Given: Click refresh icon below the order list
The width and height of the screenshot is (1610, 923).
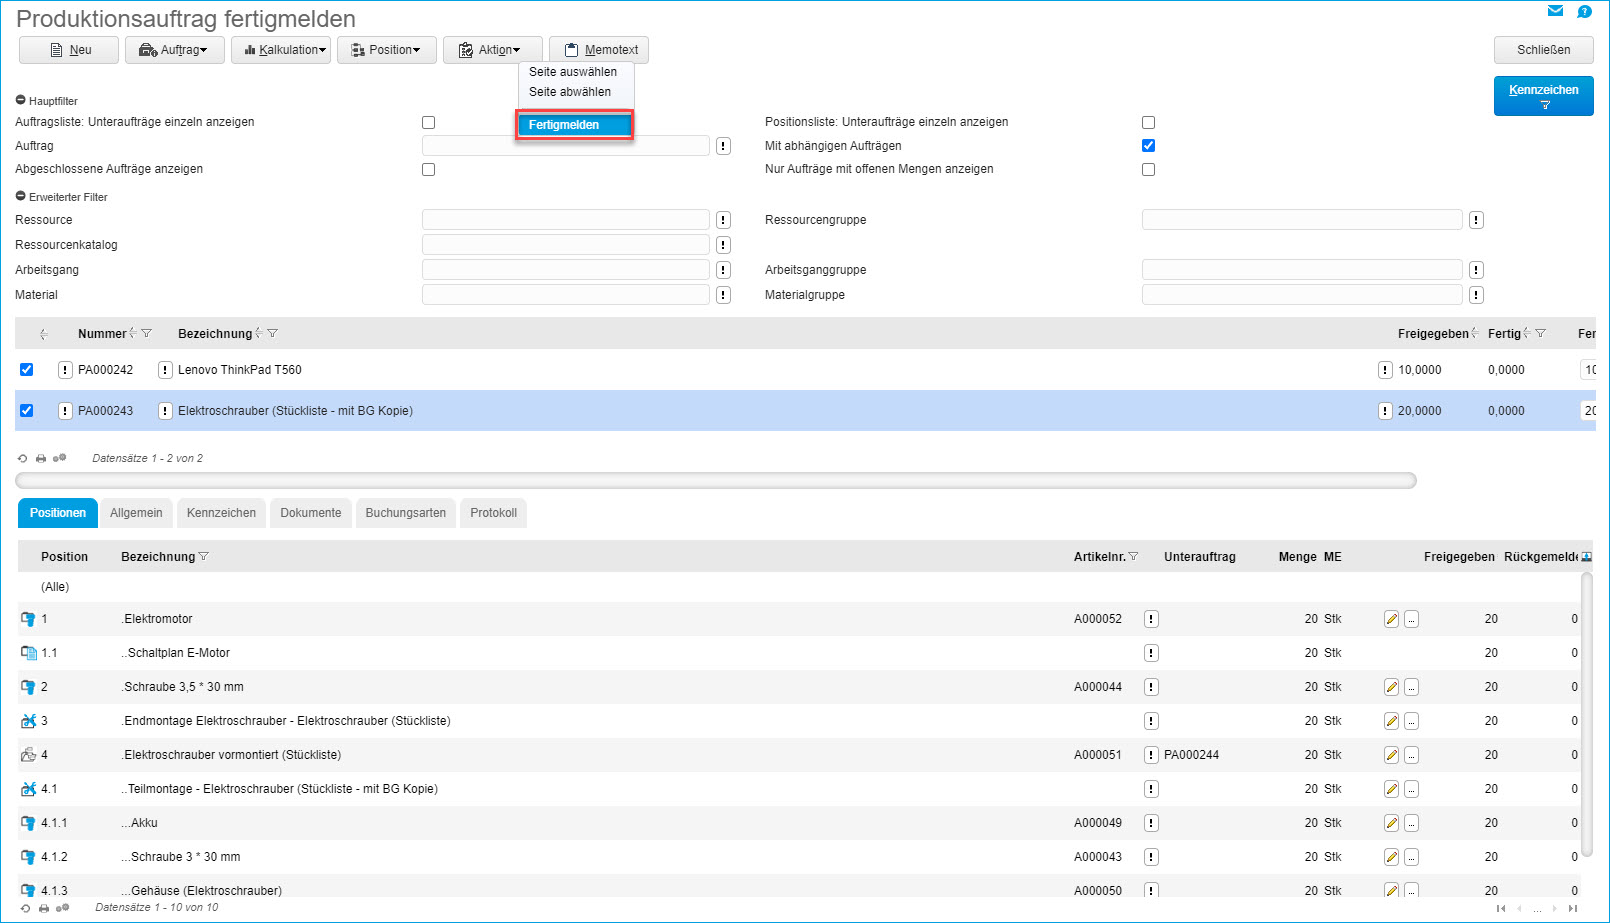Looking at the screenshot, I should click(x=23, y=458).
